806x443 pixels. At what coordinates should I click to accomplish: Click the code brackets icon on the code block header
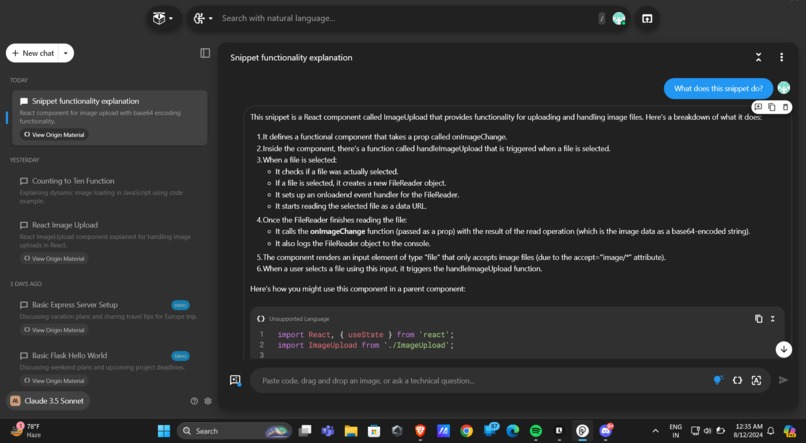click(261, 319)
